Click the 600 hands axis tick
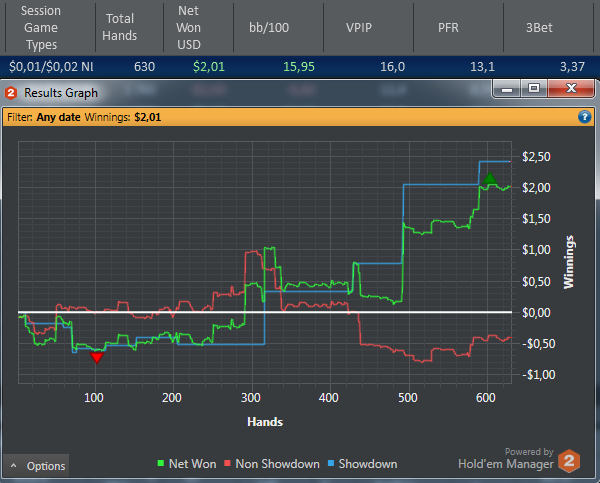The width and height of the screenshot is (600, 483). click(x=486, y=398)
